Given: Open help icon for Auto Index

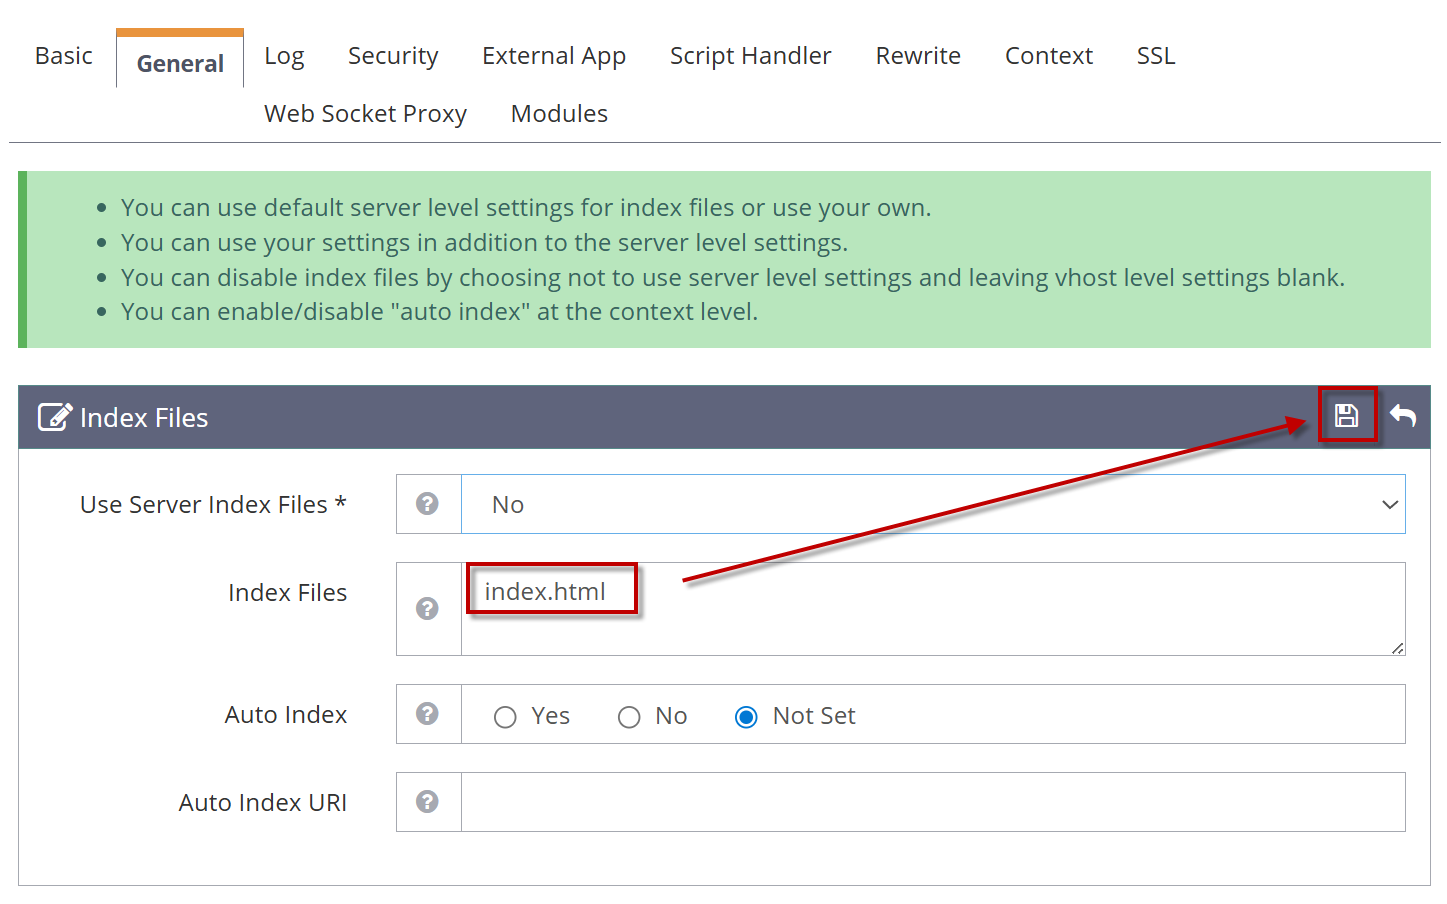Looking at the screenshot, I should coord(428,714).
